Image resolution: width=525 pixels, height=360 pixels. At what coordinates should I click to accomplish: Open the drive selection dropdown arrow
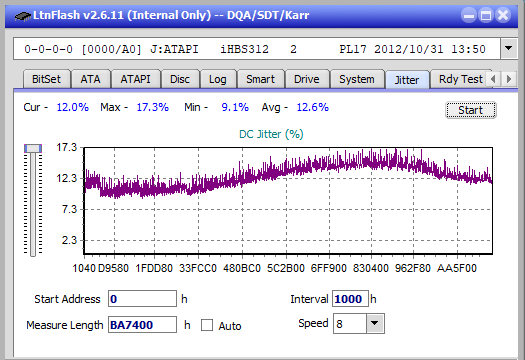click(x=509, y=49)
